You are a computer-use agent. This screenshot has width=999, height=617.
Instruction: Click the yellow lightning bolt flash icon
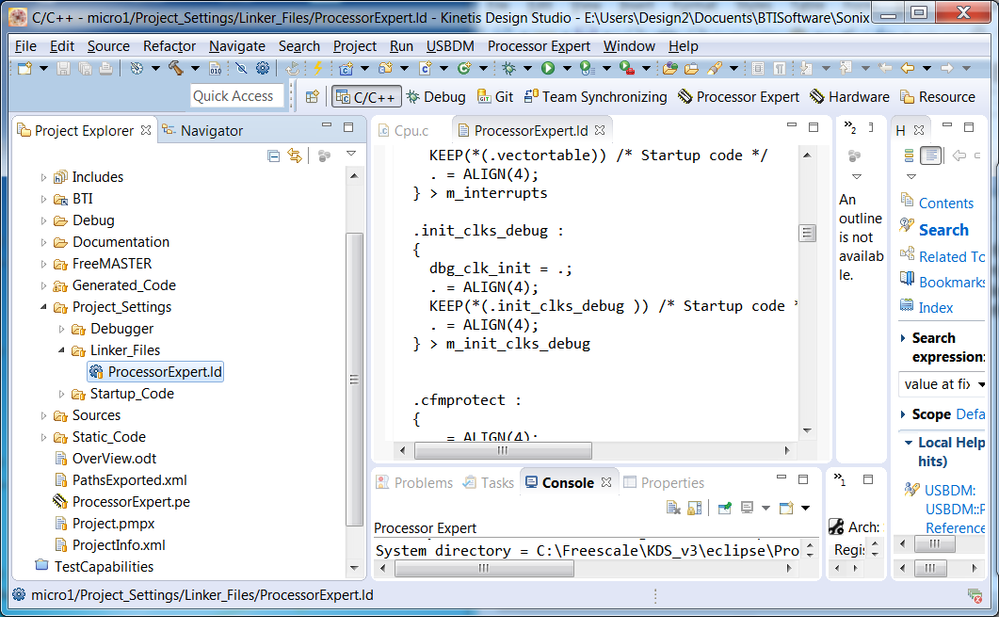[x=317, y=68]
